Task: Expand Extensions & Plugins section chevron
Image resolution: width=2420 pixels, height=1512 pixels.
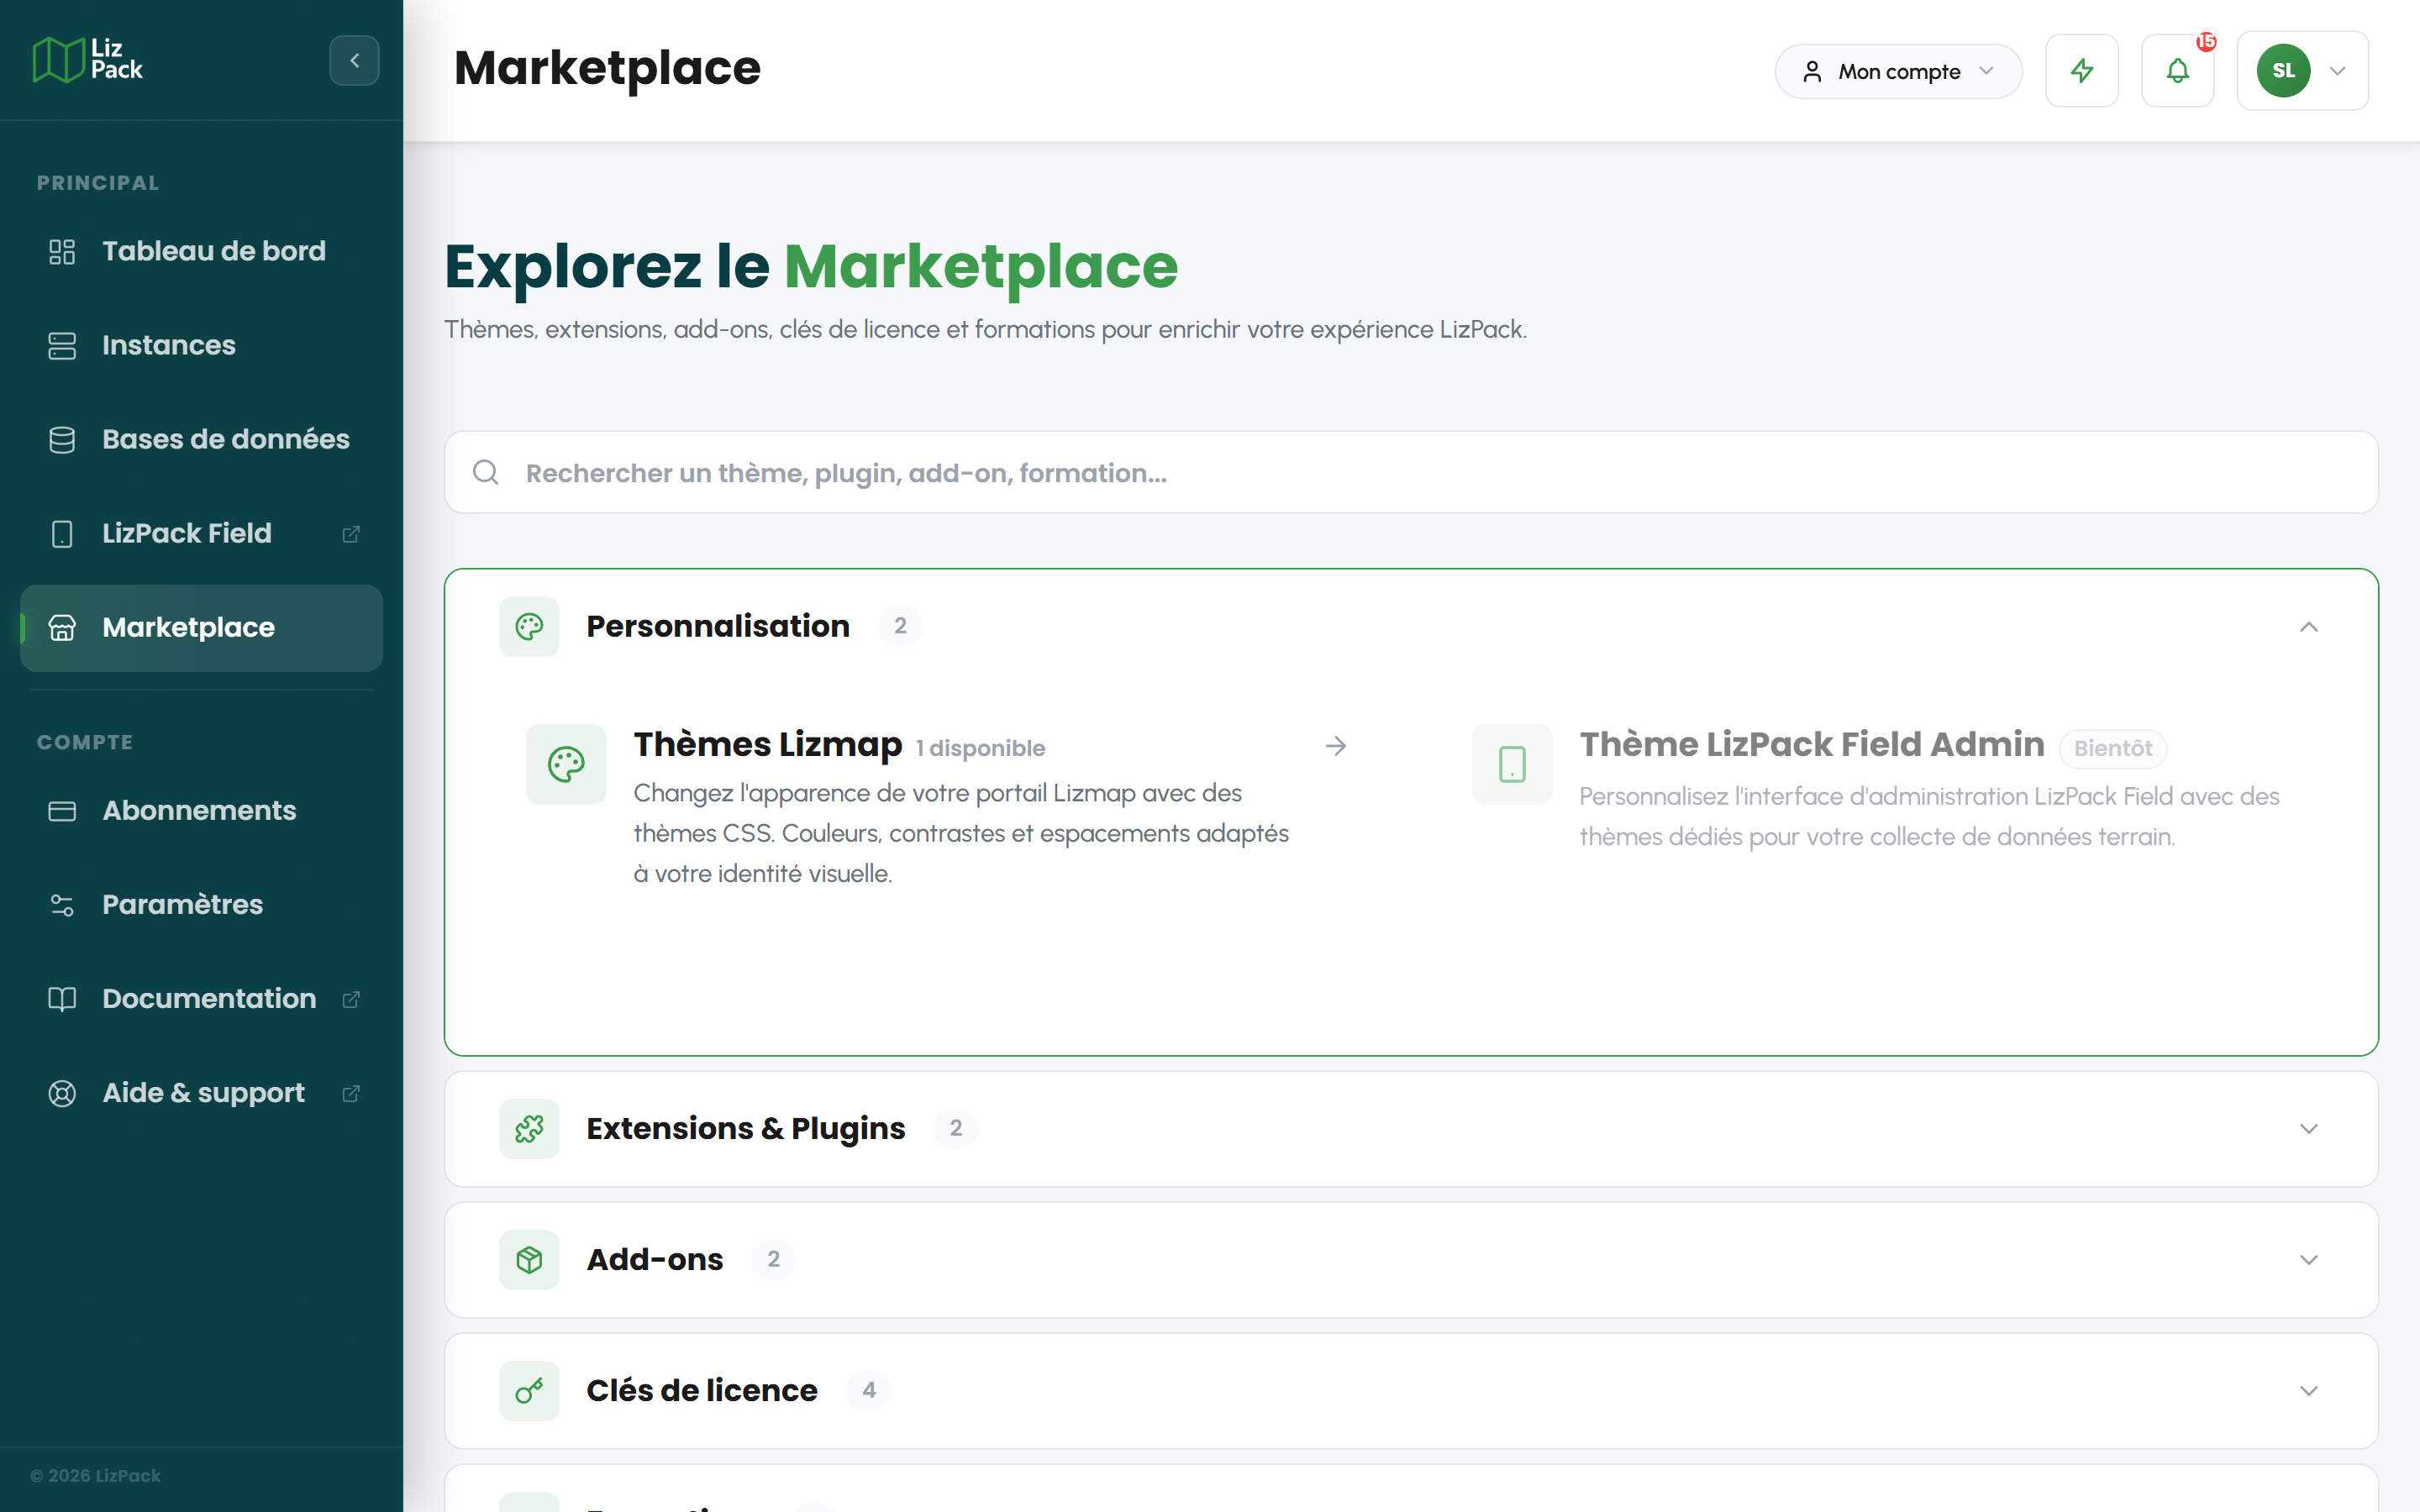Action: pos(2309,1129)
